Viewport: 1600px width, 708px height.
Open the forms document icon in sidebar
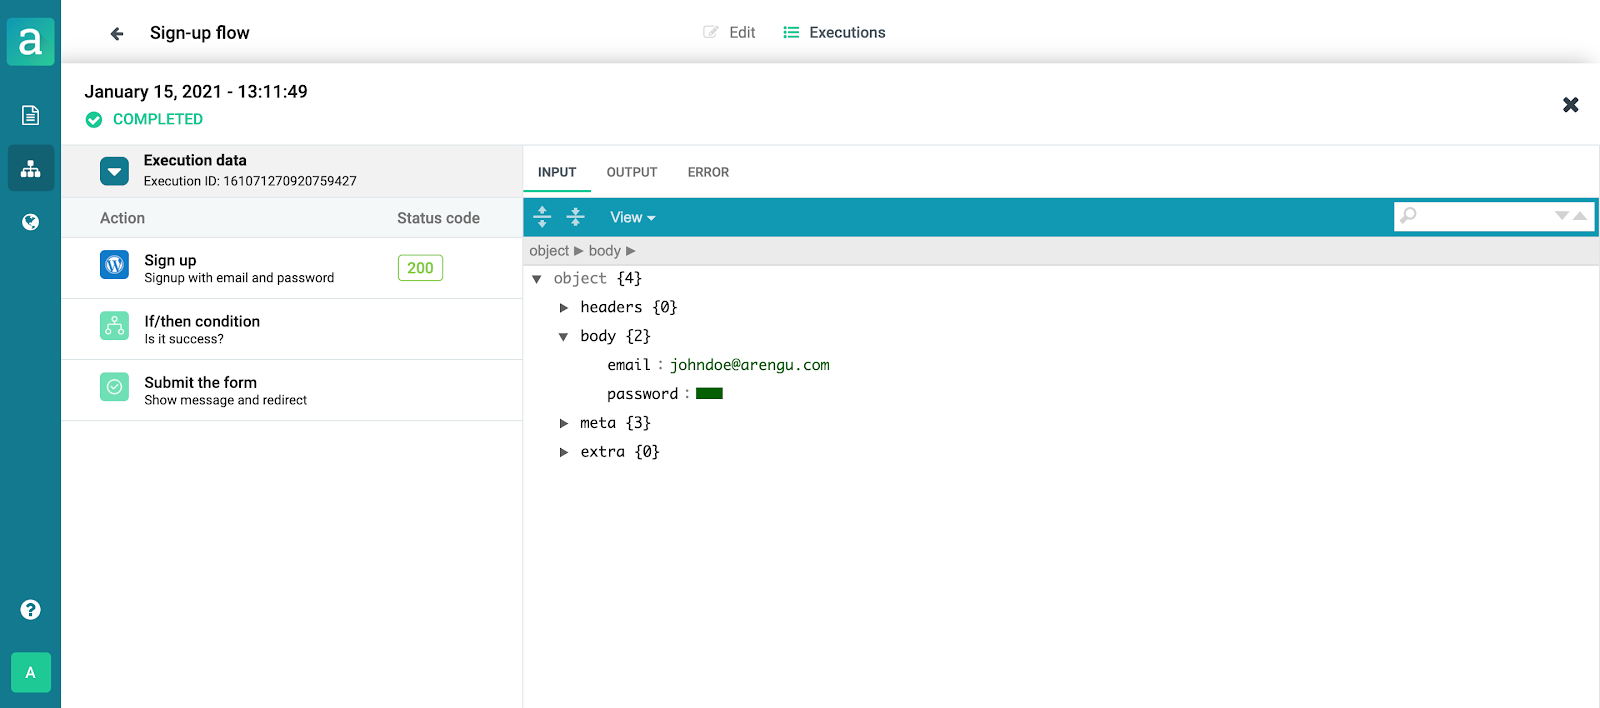point(30,115)
